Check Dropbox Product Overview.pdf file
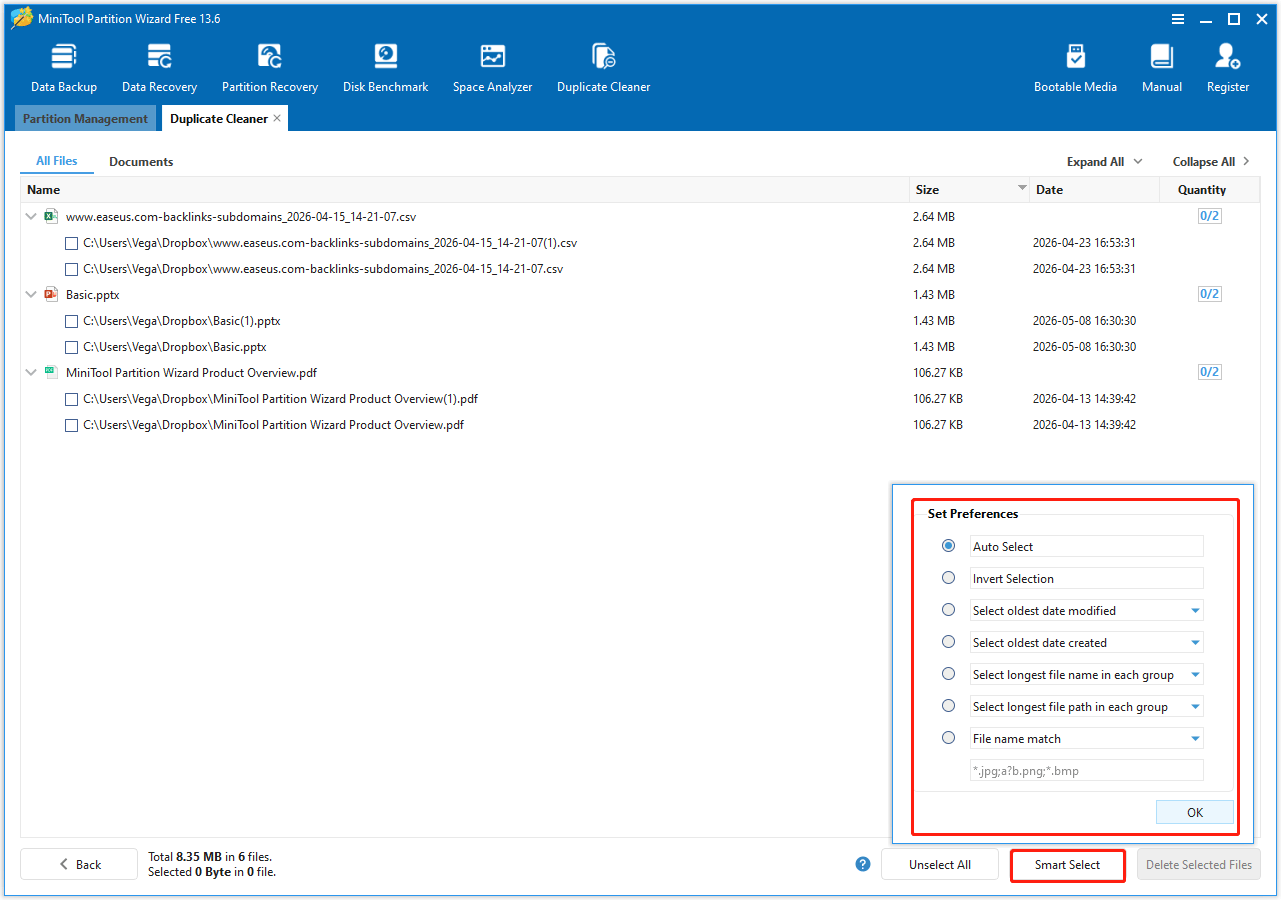This screenshot has height=900, width=1281. pyautogui.click(x=71, y=424)
